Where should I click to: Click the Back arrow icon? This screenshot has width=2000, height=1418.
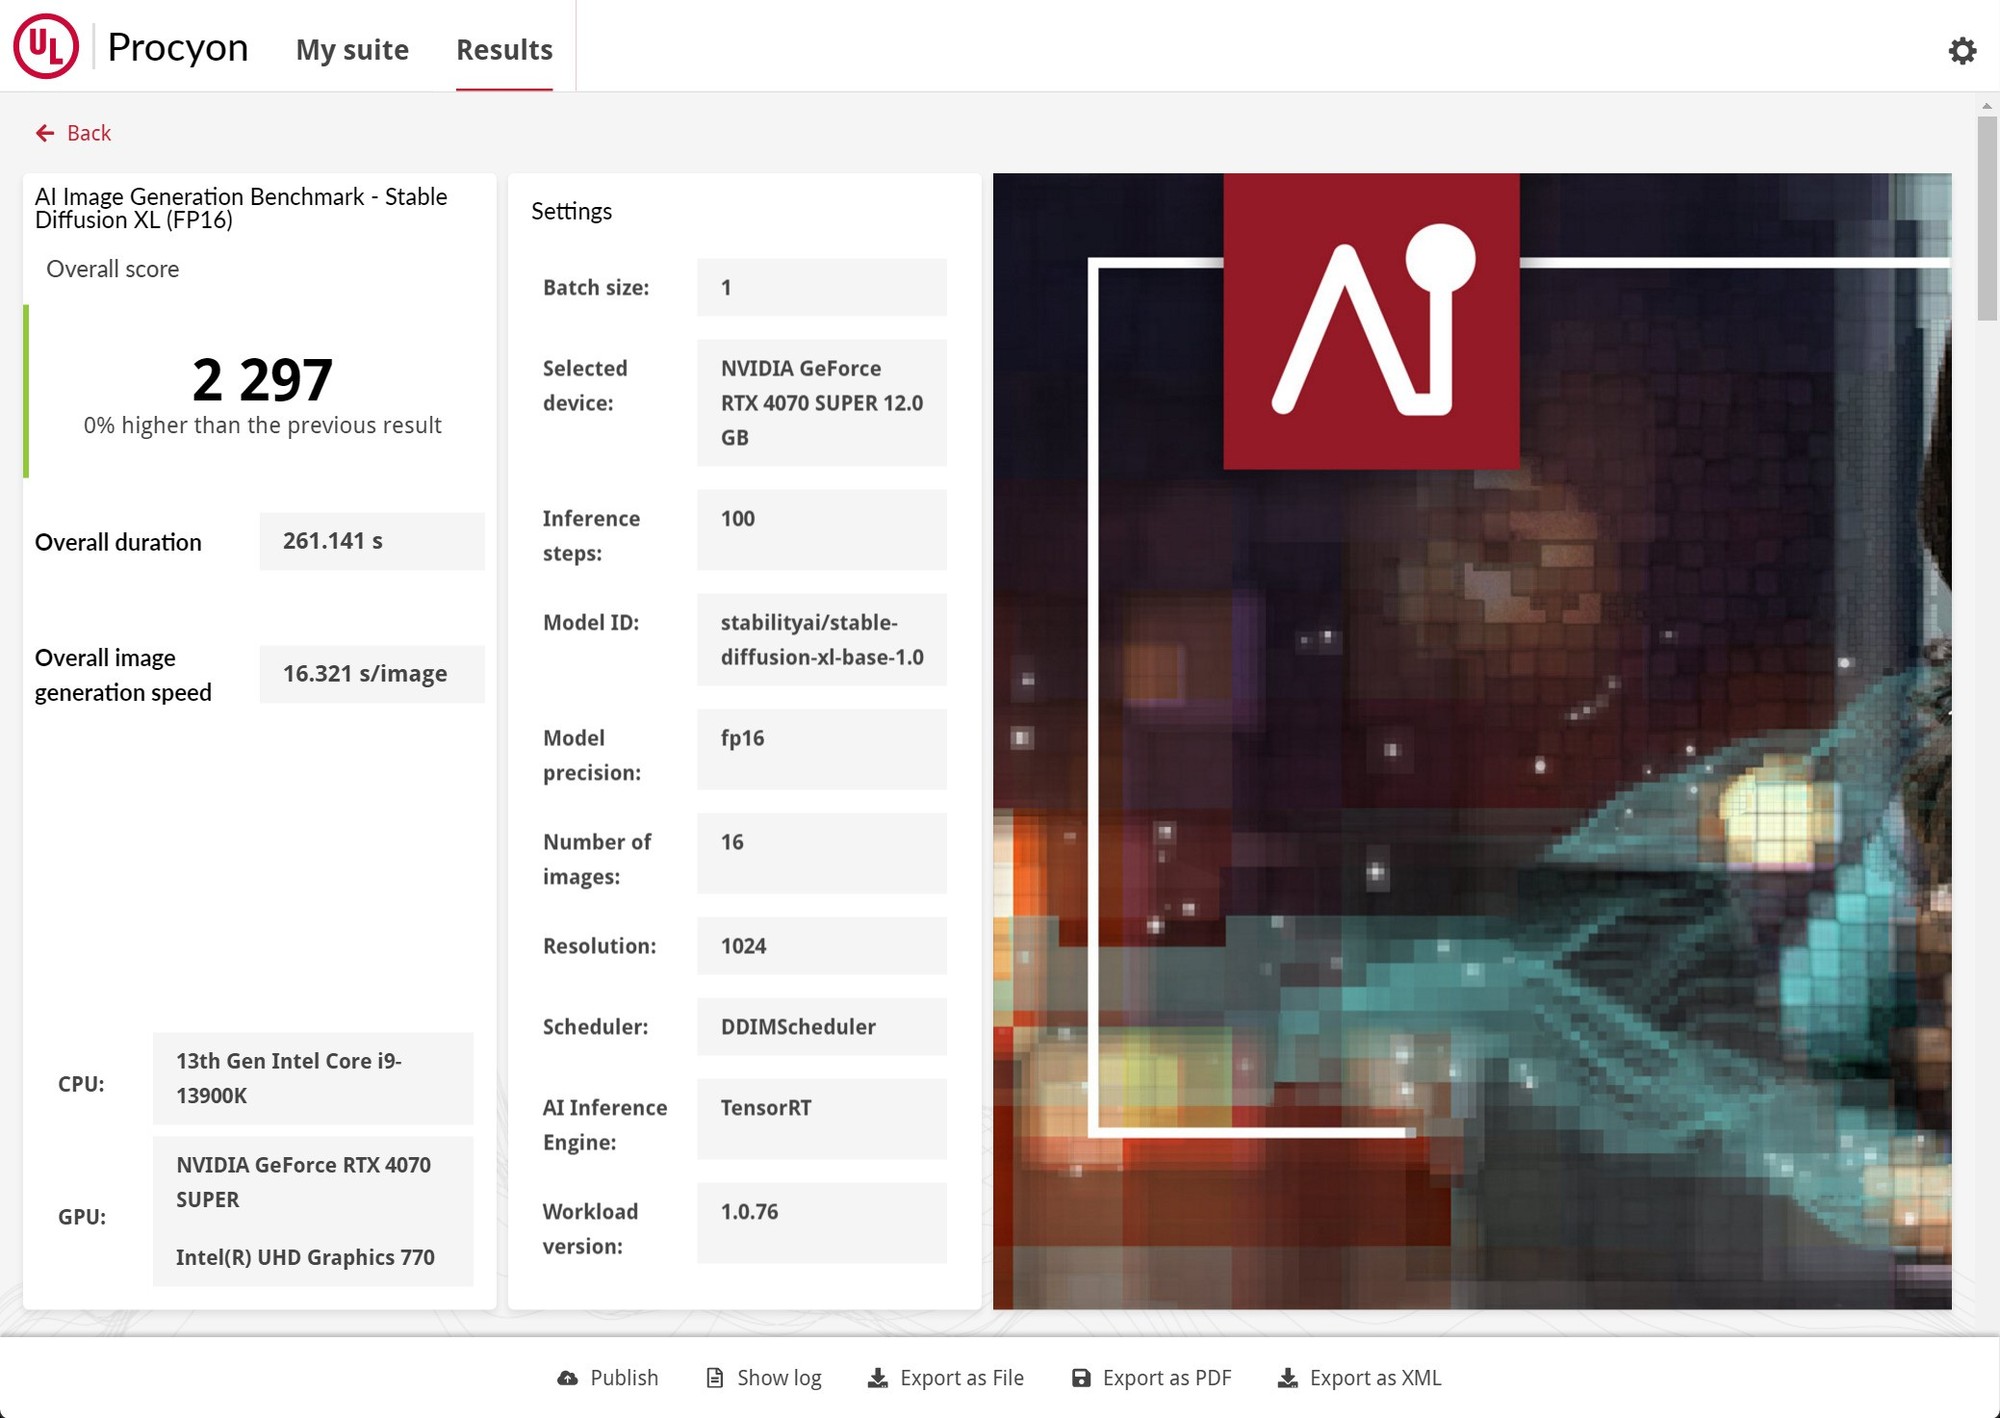[45, 133]
